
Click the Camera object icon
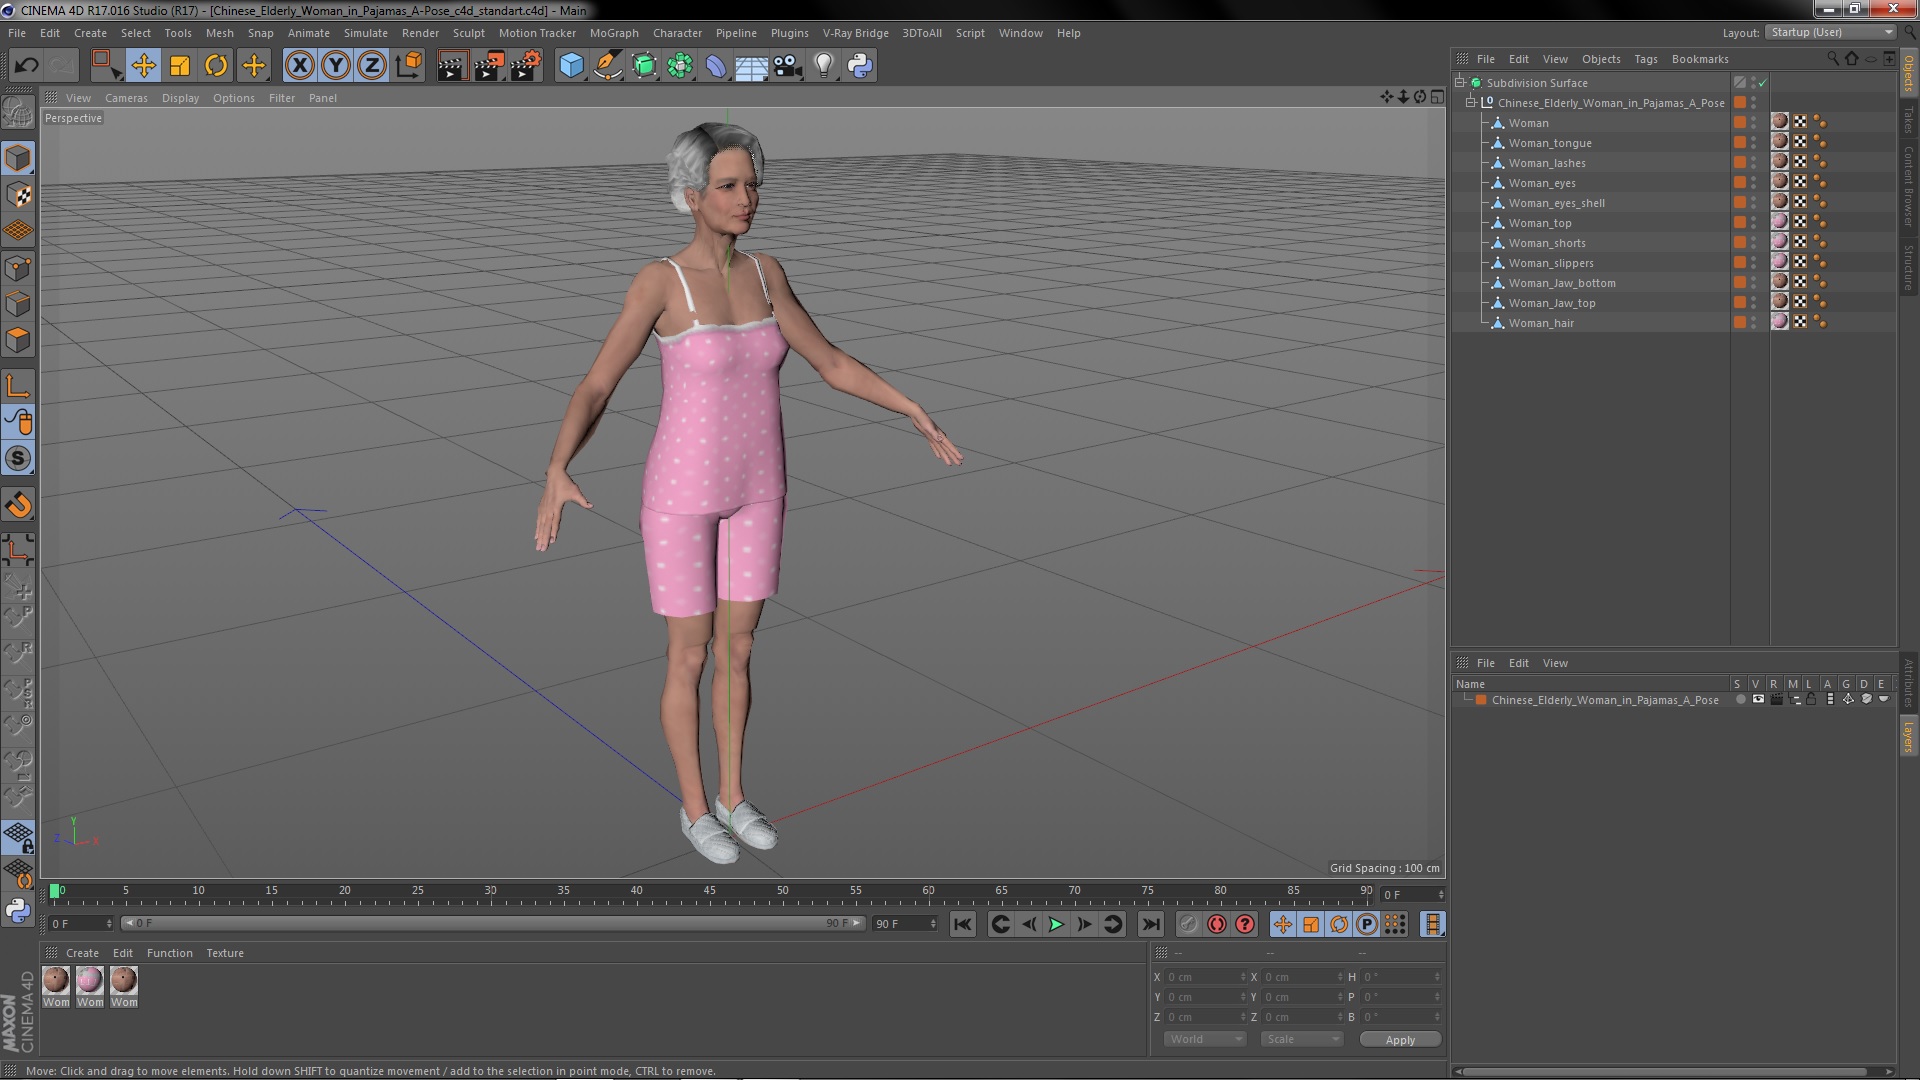[x=787, y=66]
